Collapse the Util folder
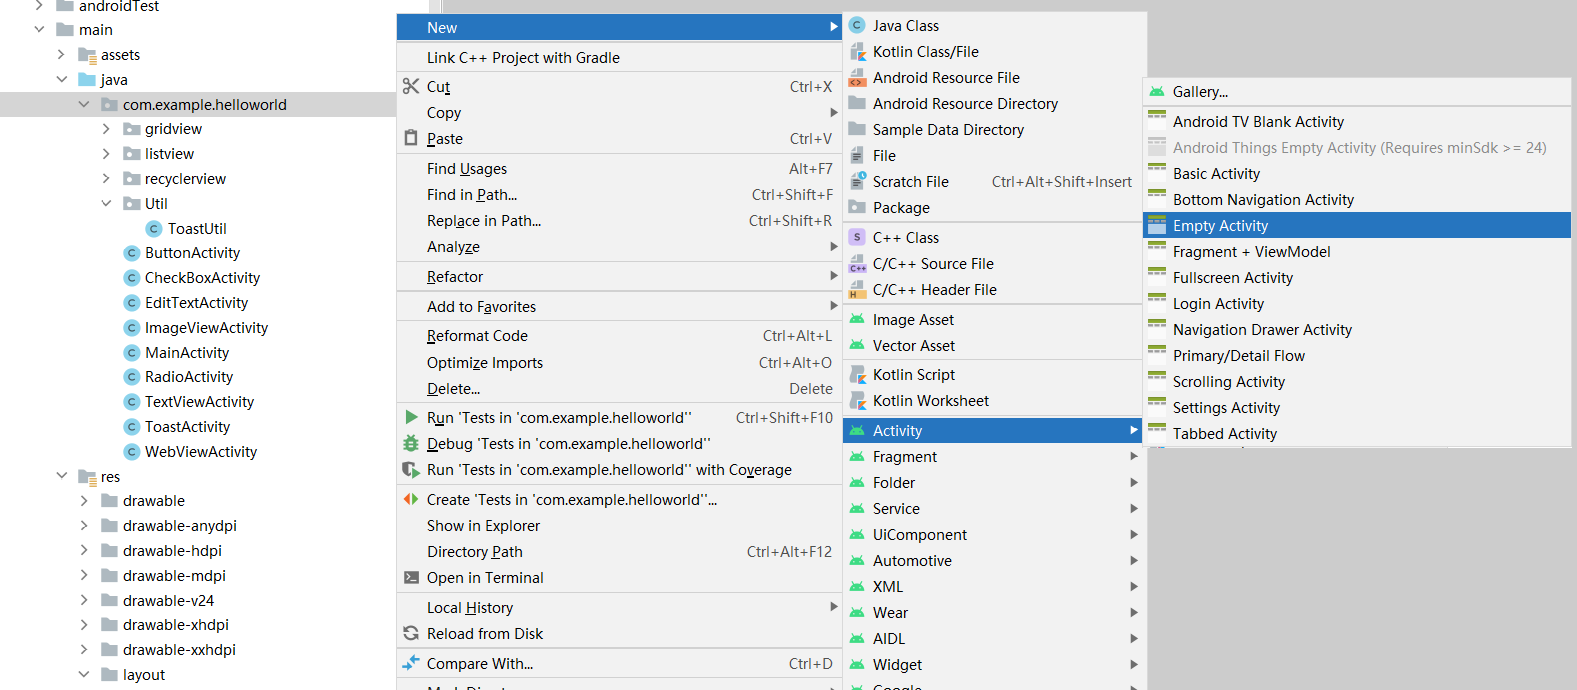 (x=106, y=204)
